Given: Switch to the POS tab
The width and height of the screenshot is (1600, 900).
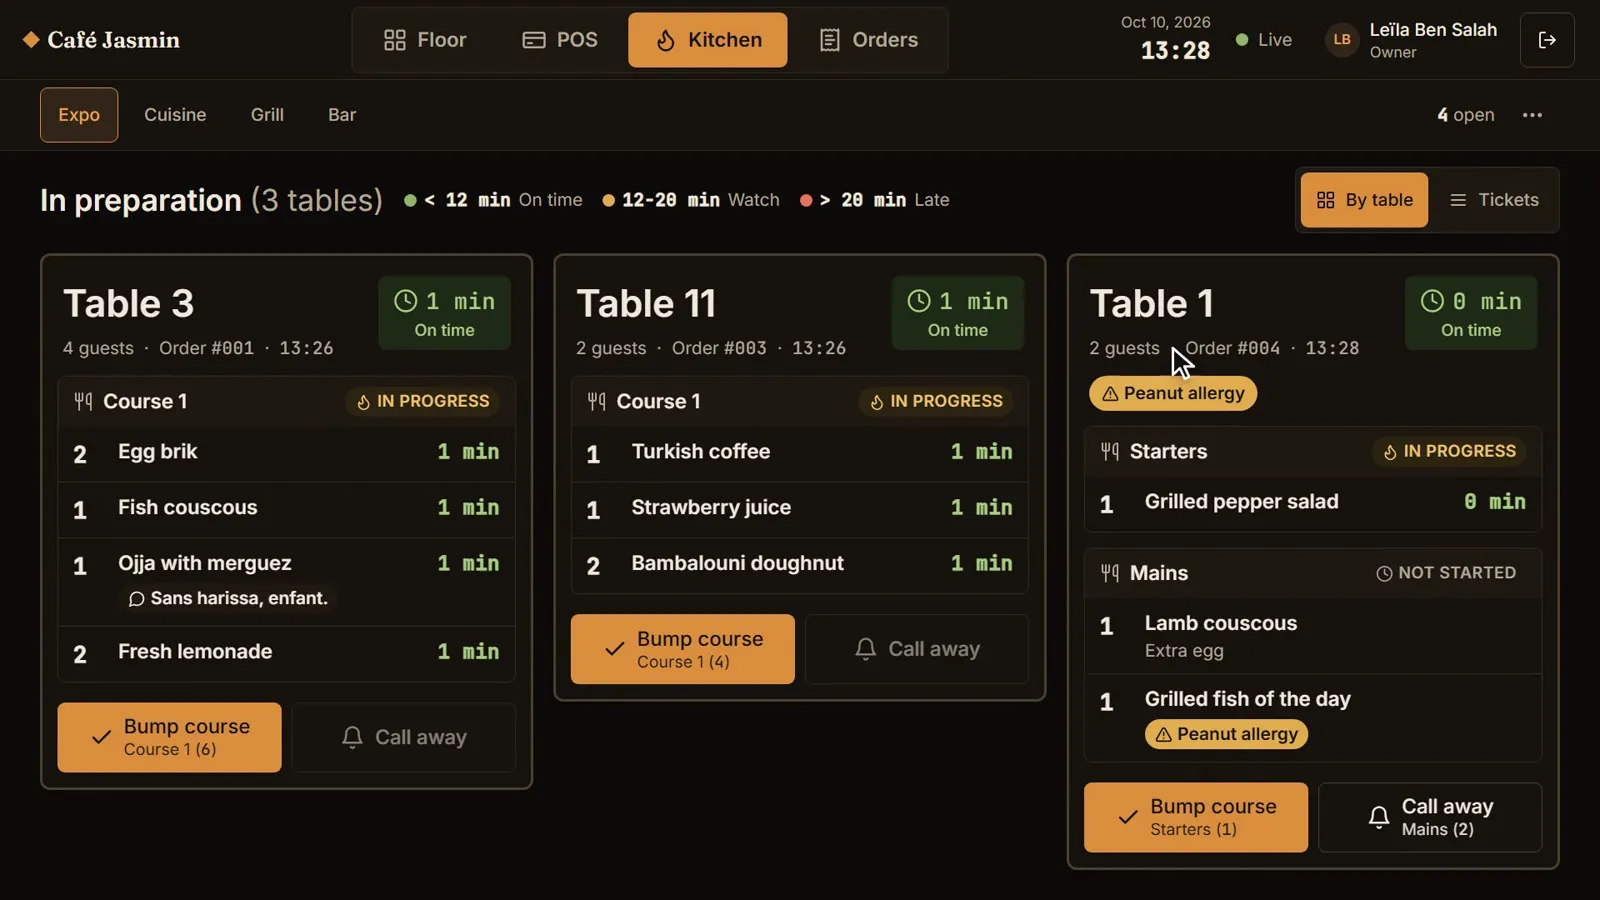Looking at the screenshot, I should pyautogui.click(x=560, y=40).
